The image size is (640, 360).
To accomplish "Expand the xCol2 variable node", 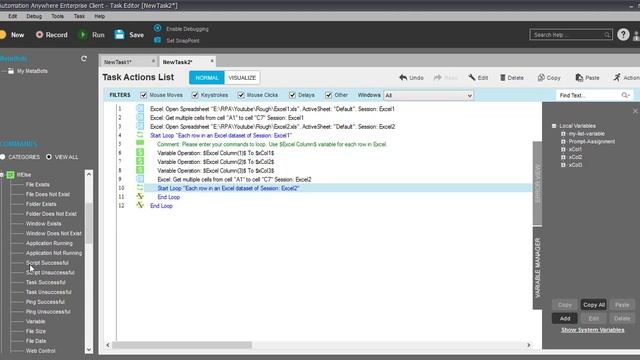I will 563,157.
